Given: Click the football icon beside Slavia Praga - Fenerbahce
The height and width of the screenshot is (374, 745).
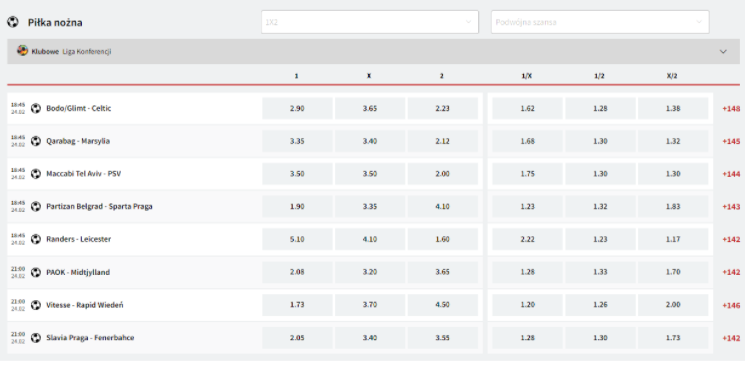Looking at the screenshot, I should pyautogui.click(x=36, y=338).
